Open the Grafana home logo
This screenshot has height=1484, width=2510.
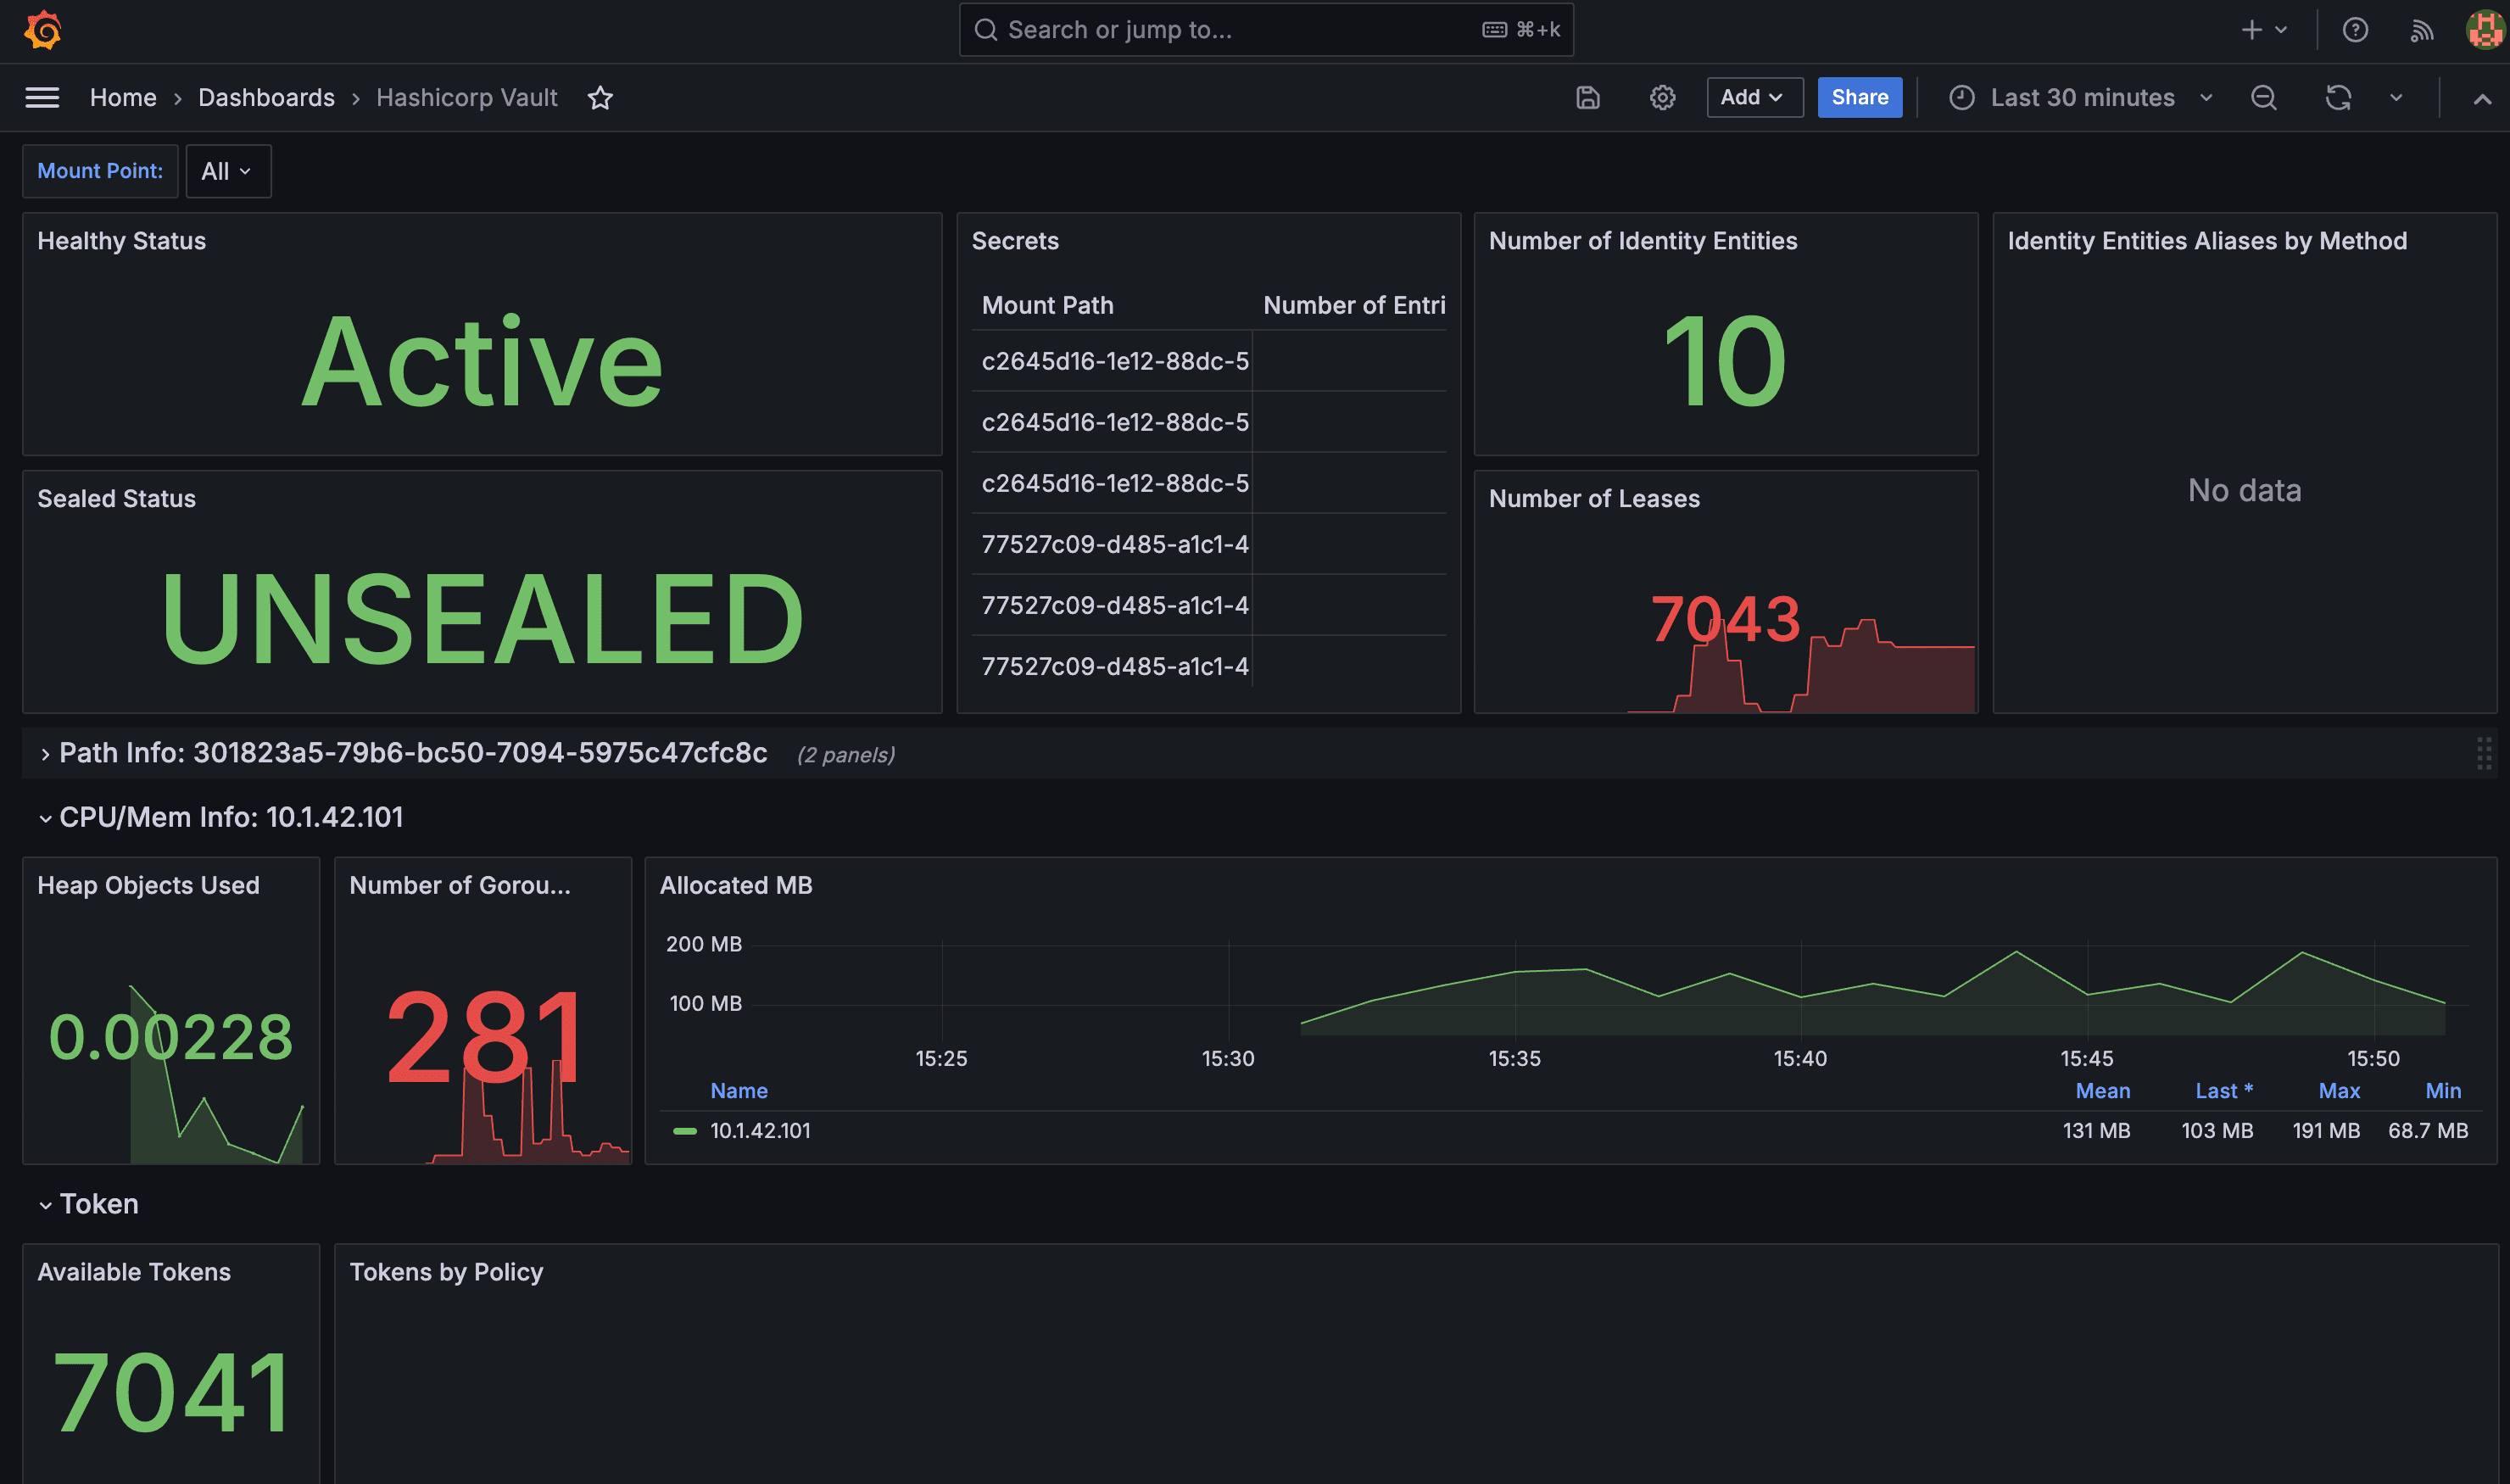point(43,30)
